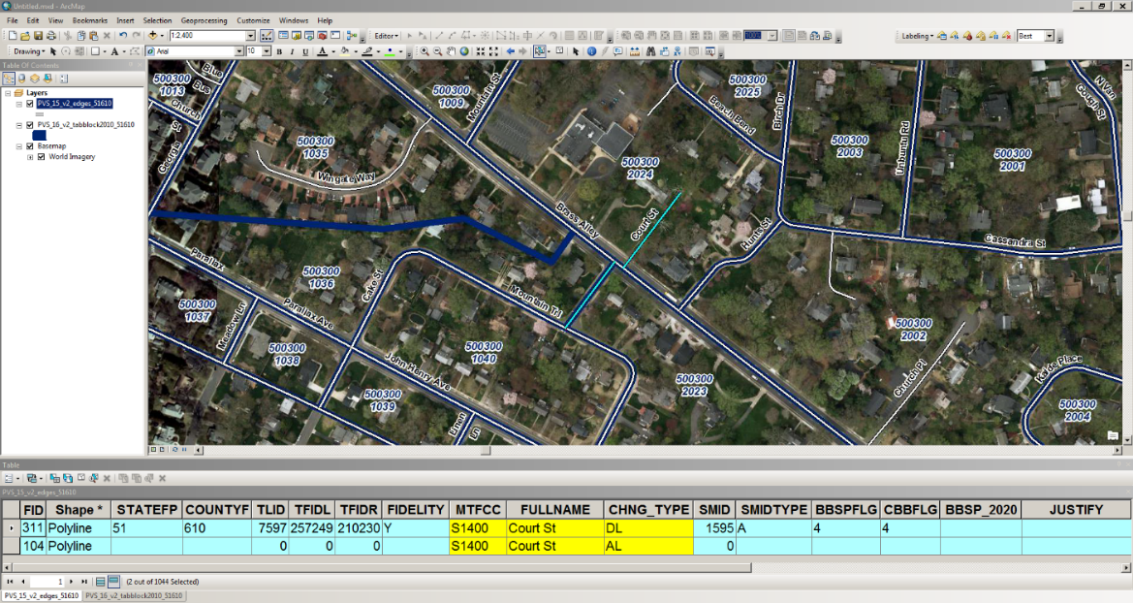This screenshot has height=603, width=1133.
Task: Select the Zoom In tool
Action: (x=425, y=51)
